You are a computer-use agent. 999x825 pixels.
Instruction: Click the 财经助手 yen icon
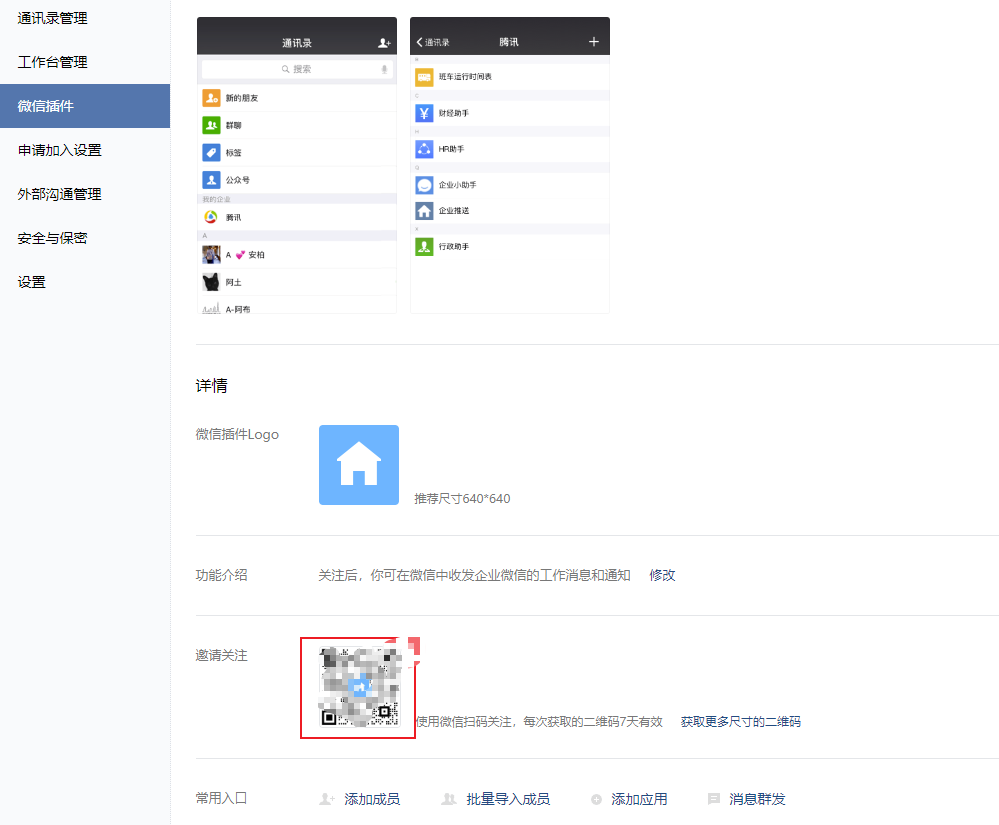424,113
